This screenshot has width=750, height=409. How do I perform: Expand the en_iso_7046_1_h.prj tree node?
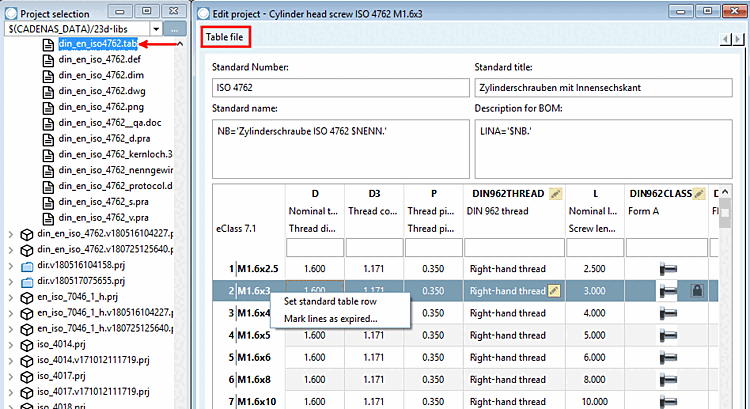point(11,297)
